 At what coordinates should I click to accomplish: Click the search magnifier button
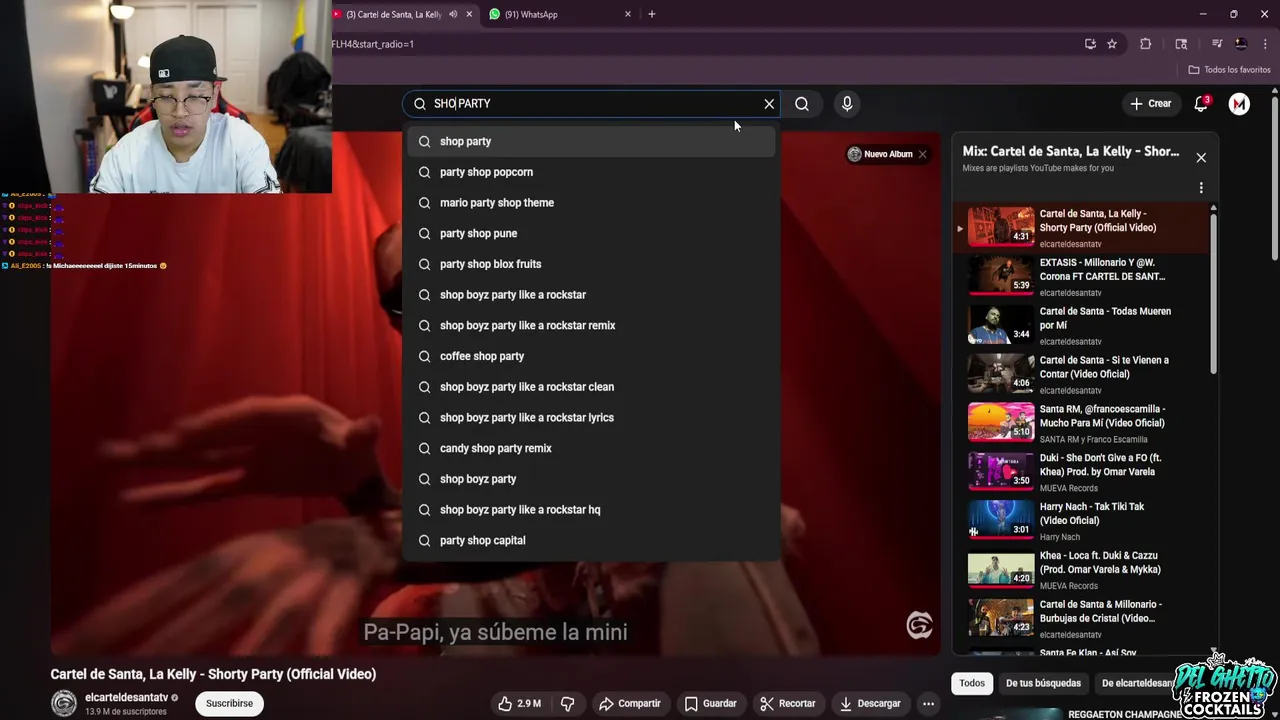[802, 104]
